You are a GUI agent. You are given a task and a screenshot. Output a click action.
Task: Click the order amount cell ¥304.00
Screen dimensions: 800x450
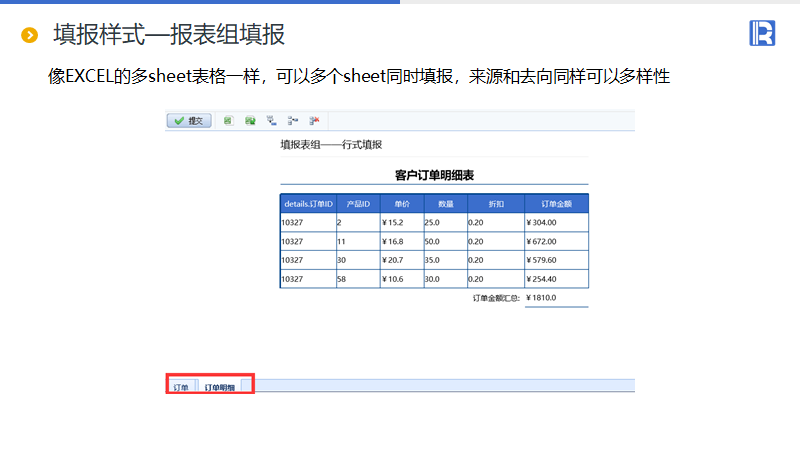[557, 222]
